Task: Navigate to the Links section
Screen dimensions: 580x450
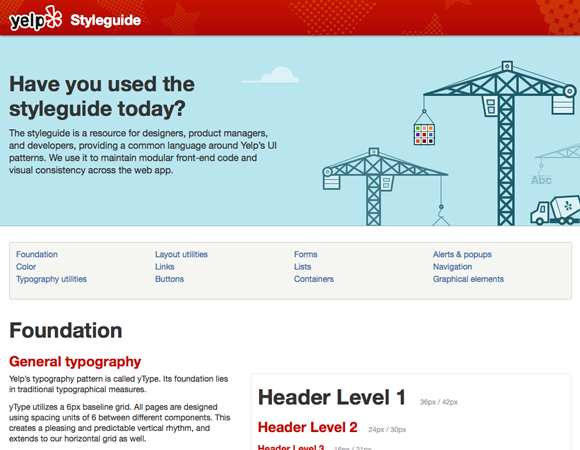Action: [165, 267]
